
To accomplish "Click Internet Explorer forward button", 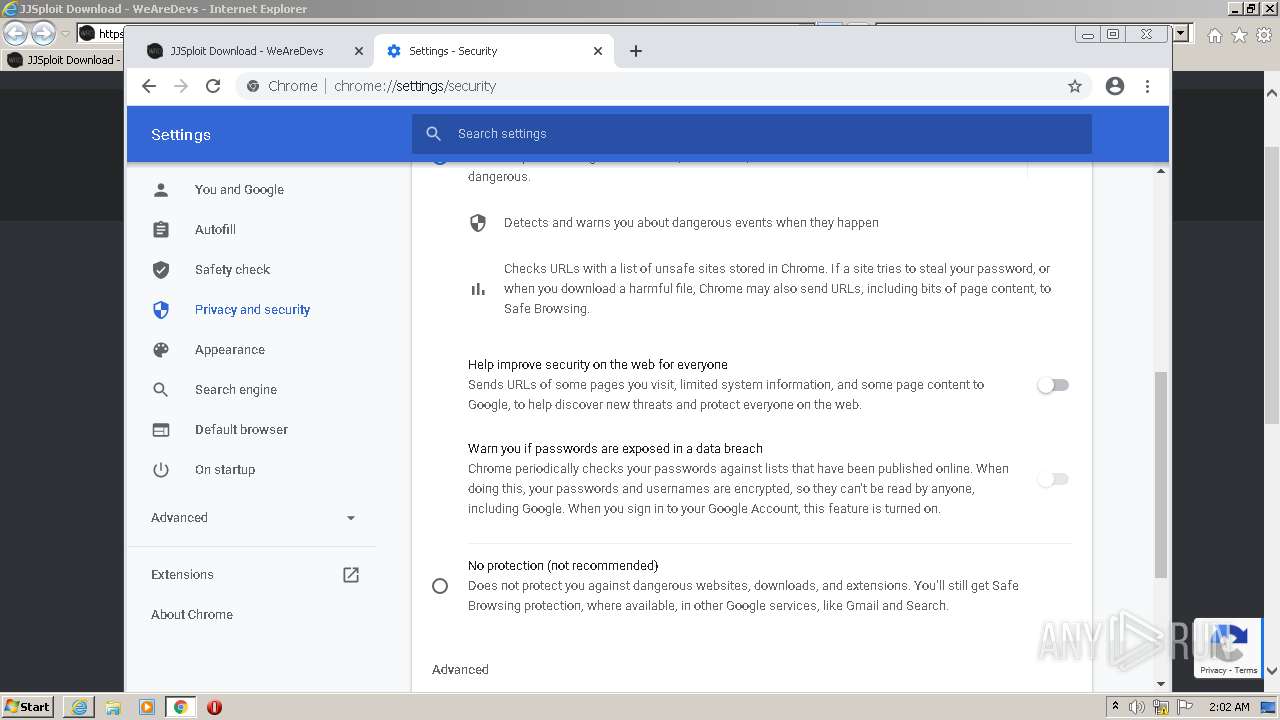I will tap(43, 34).
